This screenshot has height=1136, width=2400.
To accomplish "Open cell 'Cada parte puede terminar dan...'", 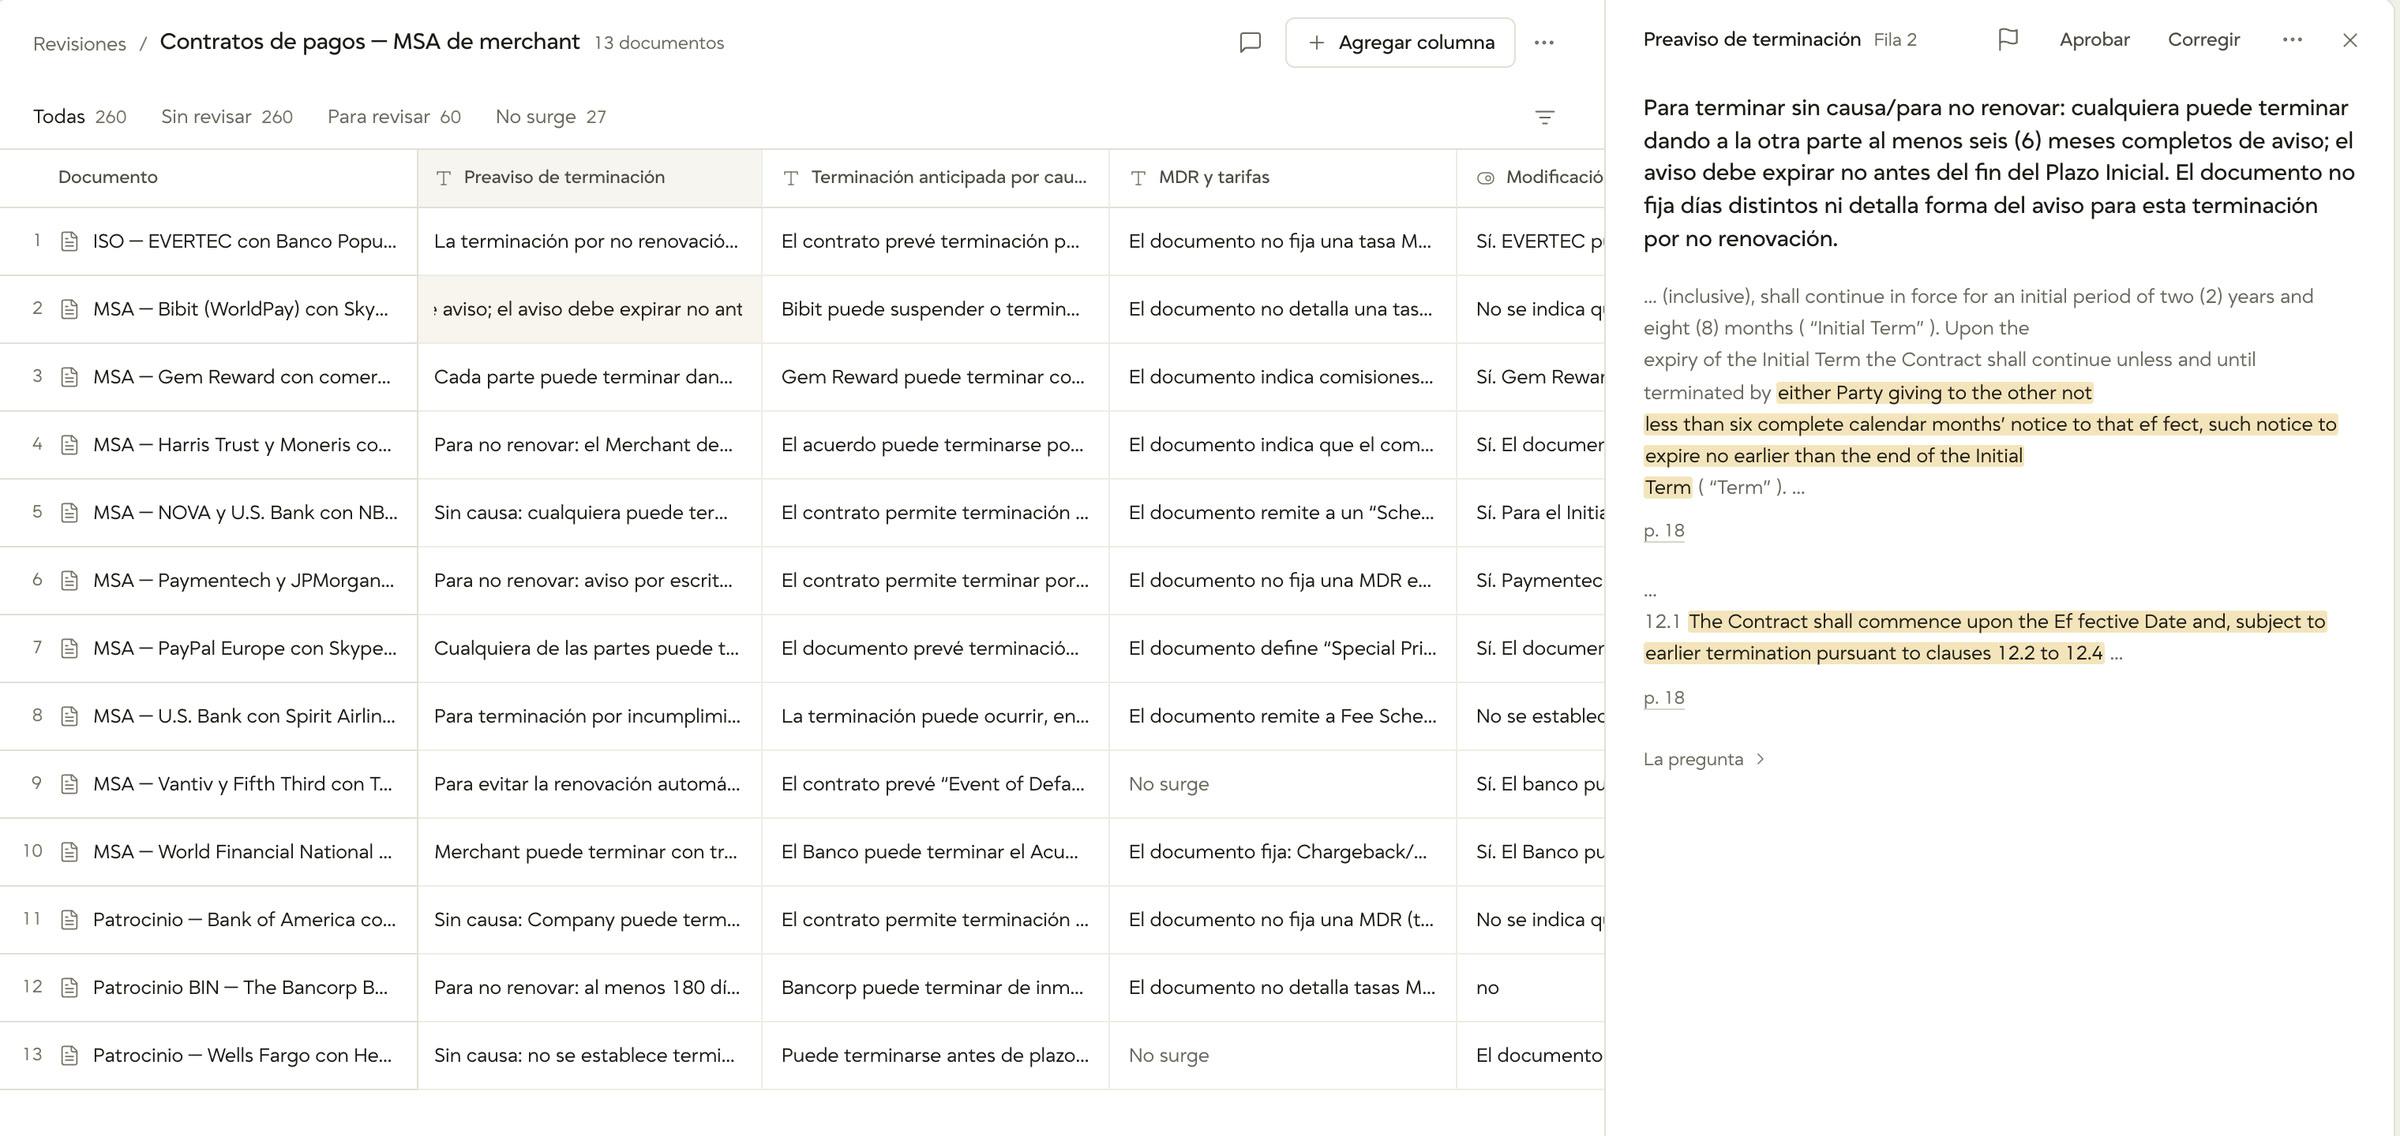I will tap(590, 377).
